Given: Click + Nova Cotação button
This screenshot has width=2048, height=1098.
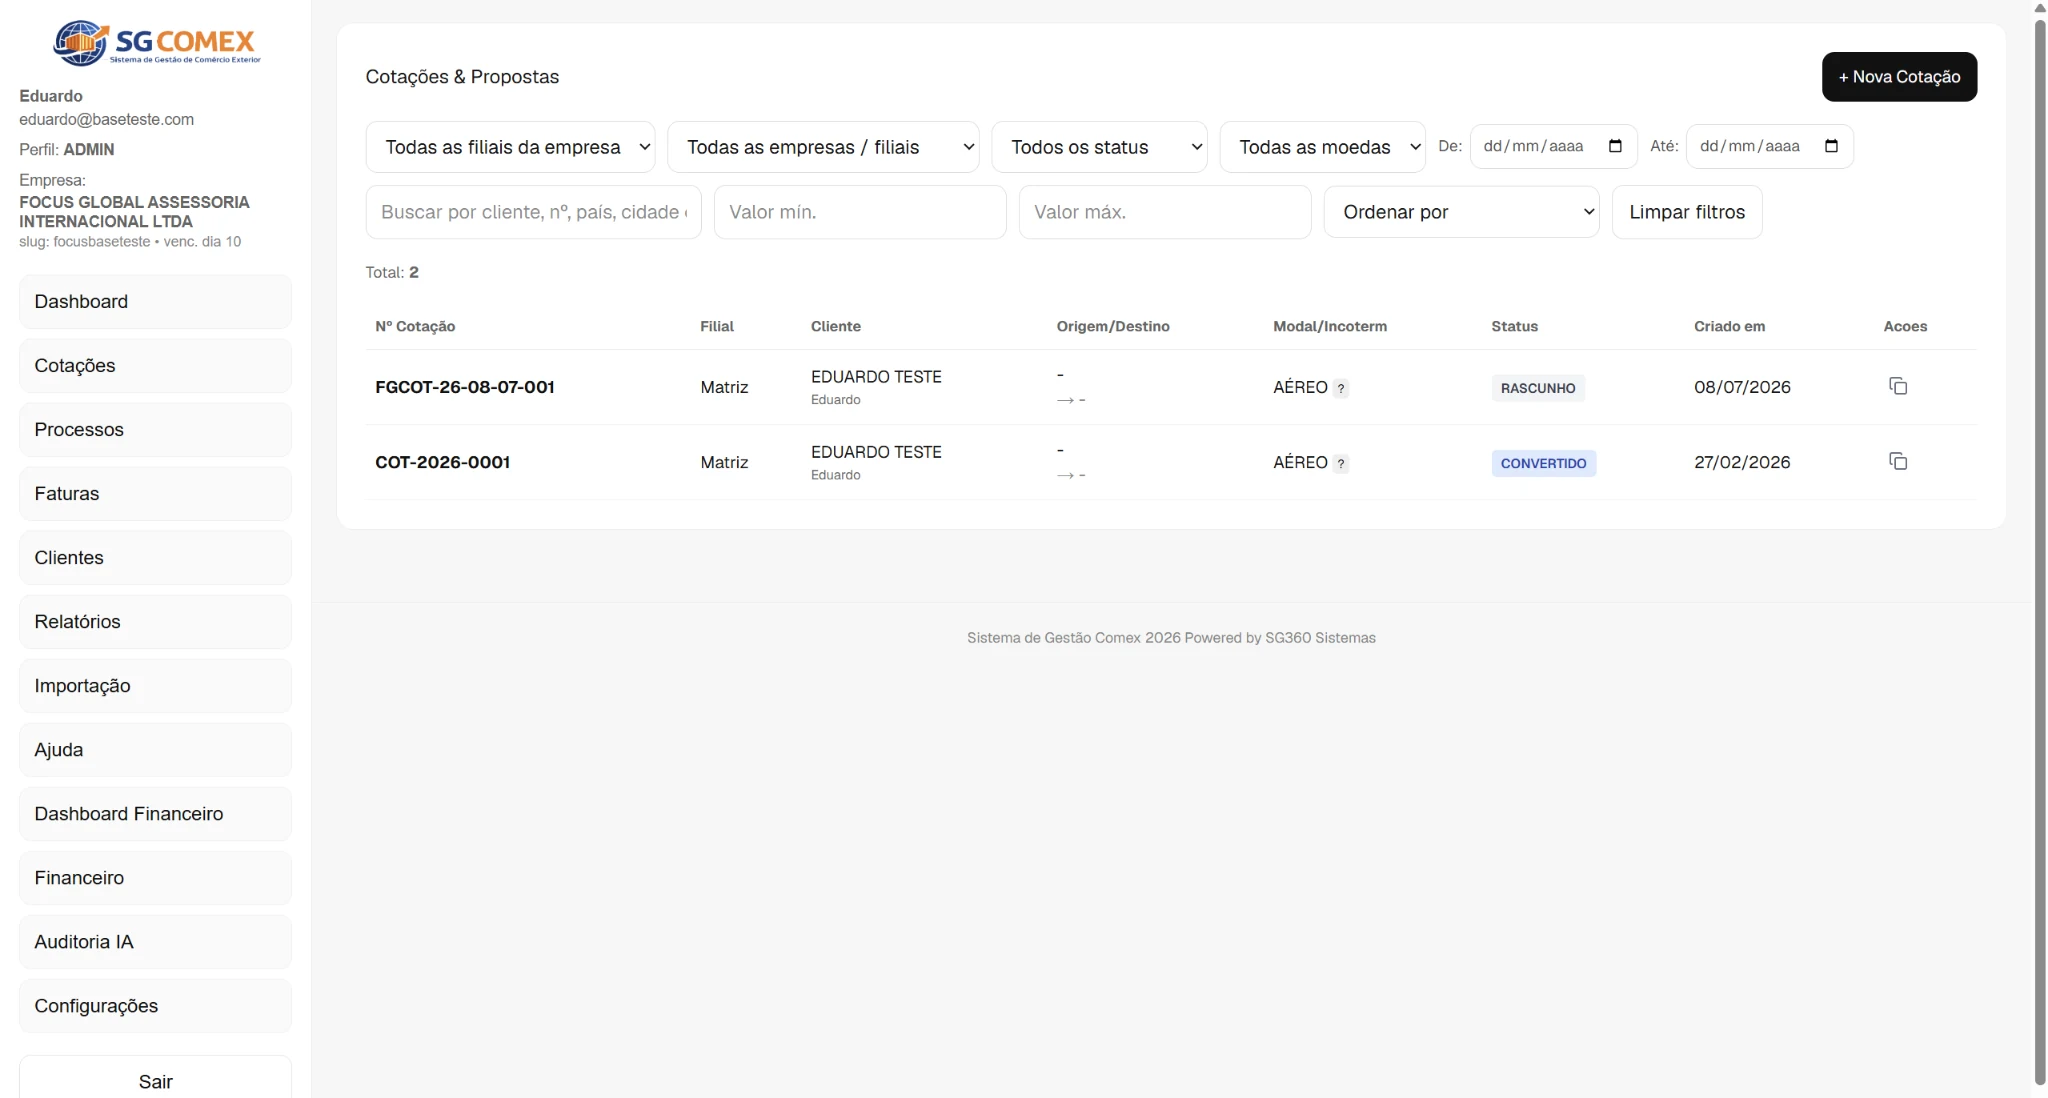Looking at the screenshot, I should (x=1899, y=77).
